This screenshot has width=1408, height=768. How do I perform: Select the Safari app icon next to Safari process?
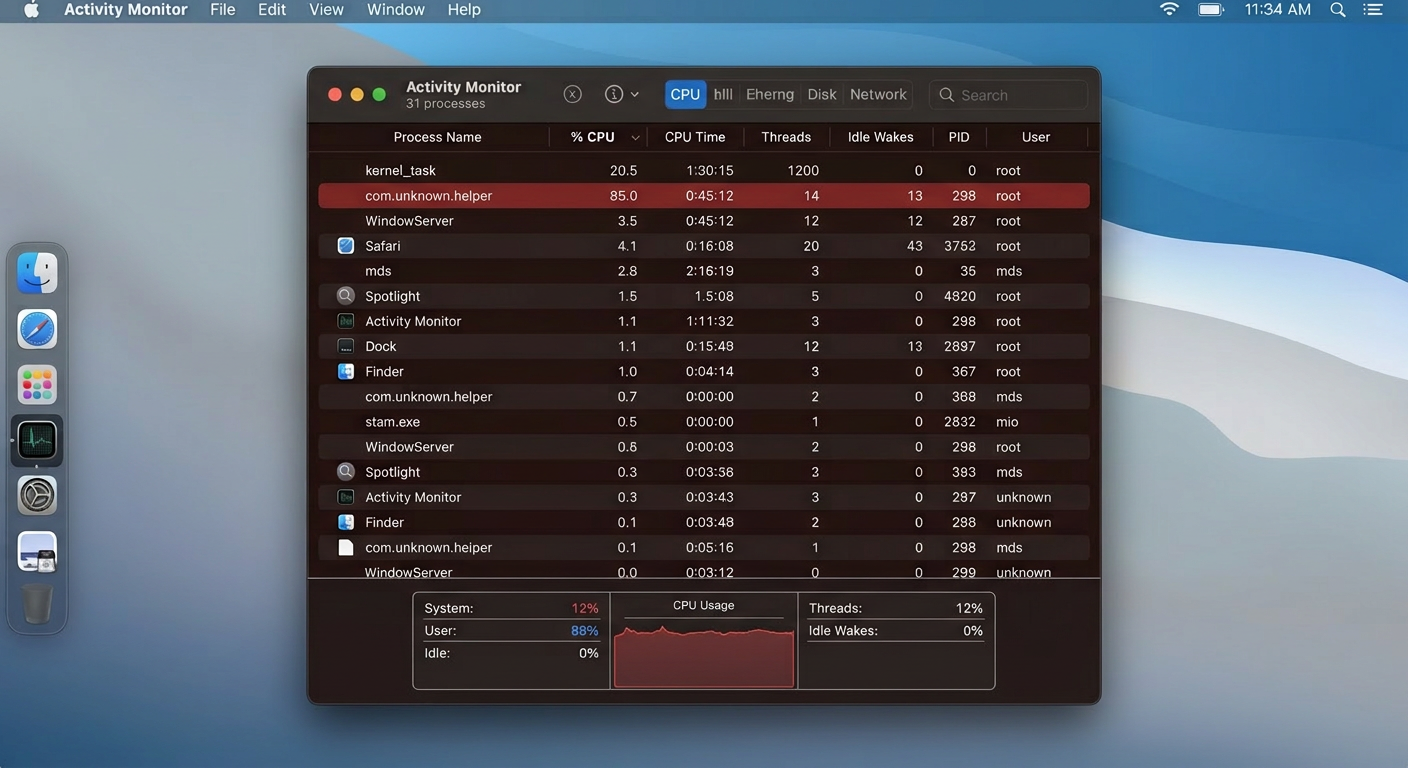pos(345,245)
